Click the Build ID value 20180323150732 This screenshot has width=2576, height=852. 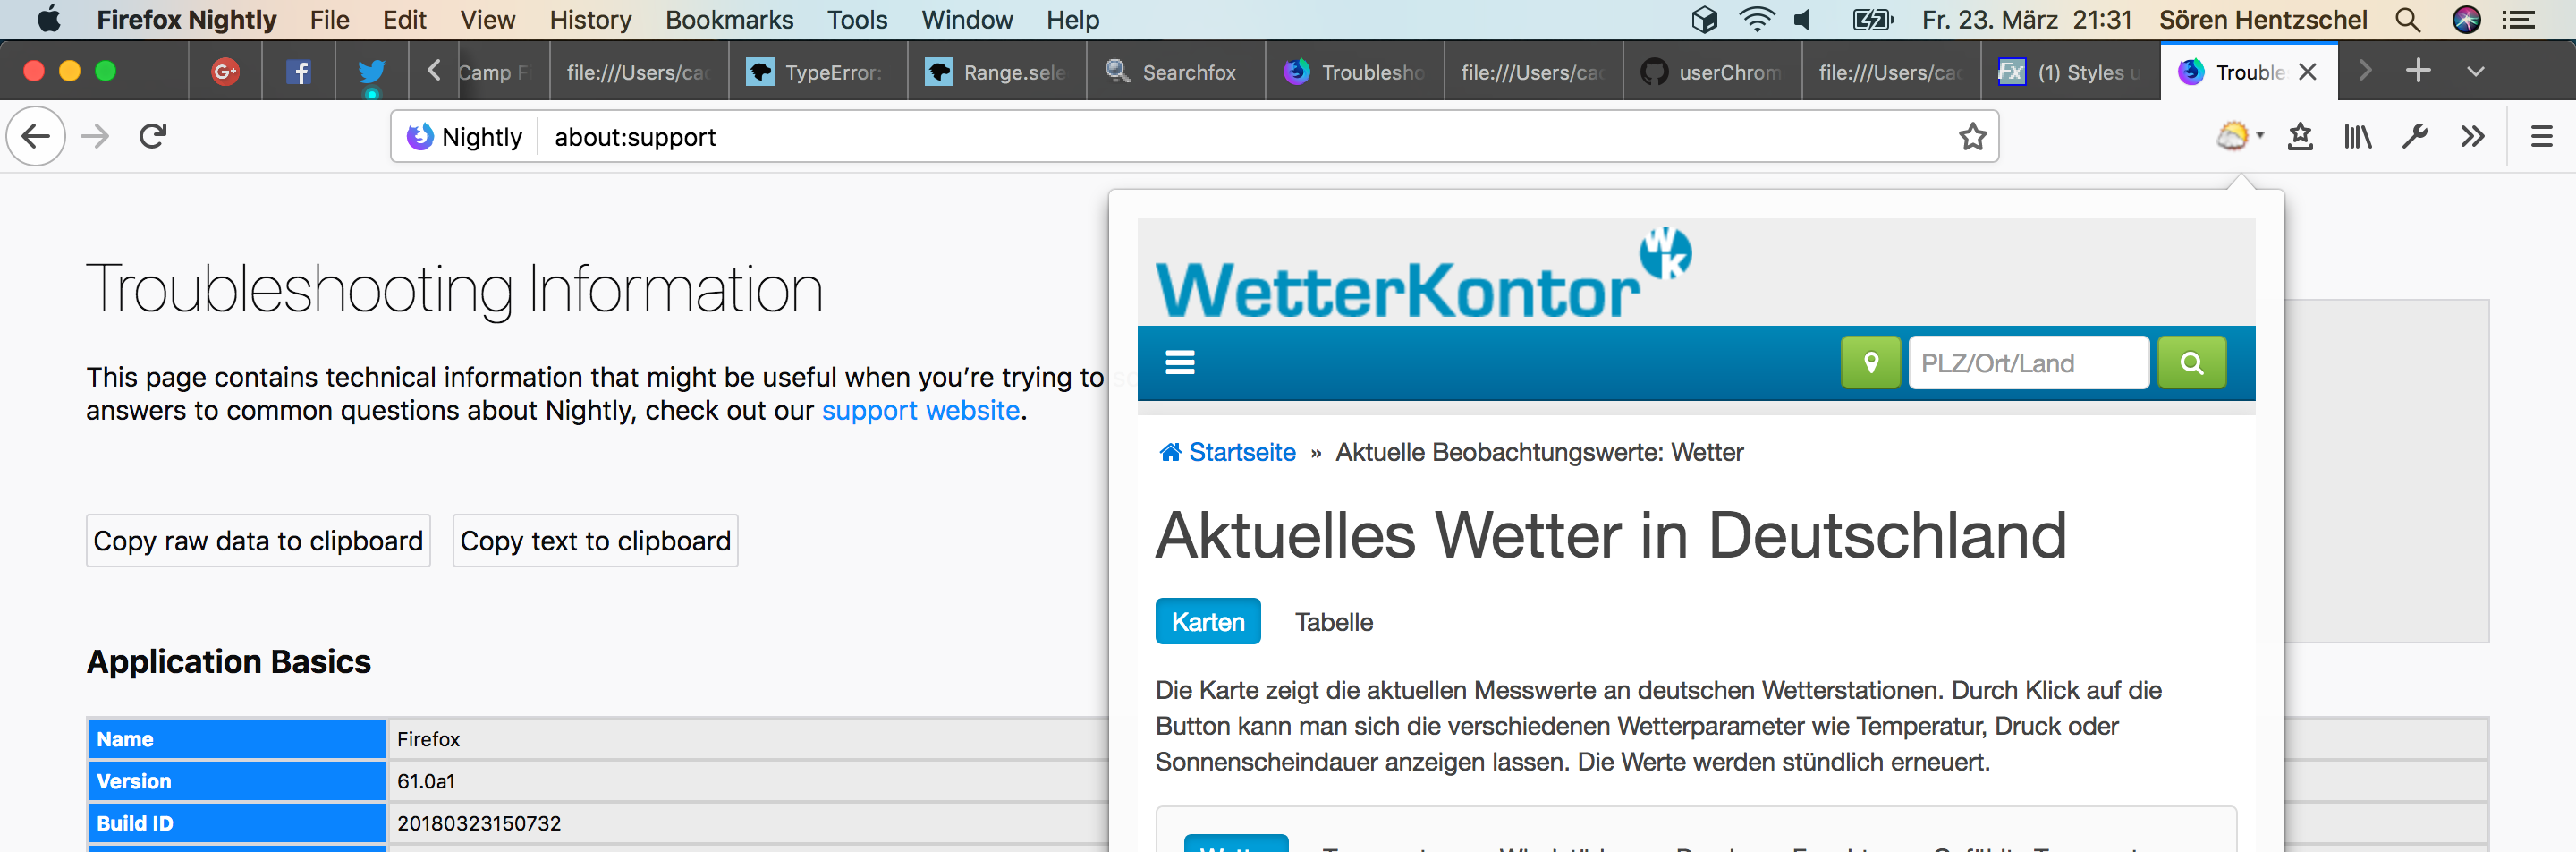point(479,823)
